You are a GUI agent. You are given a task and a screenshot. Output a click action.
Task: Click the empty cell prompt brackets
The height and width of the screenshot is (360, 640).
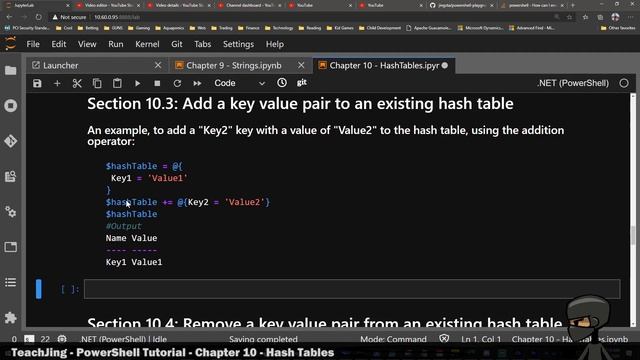tap(69, 289)
